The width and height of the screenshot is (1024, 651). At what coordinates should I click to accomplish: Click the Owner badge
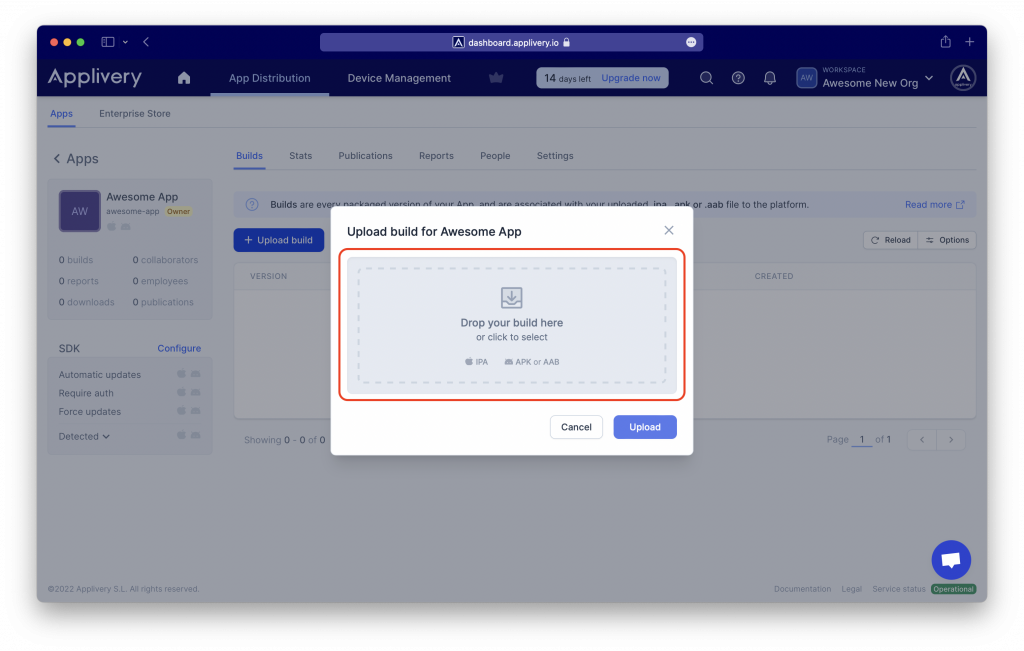click(178, 212)
